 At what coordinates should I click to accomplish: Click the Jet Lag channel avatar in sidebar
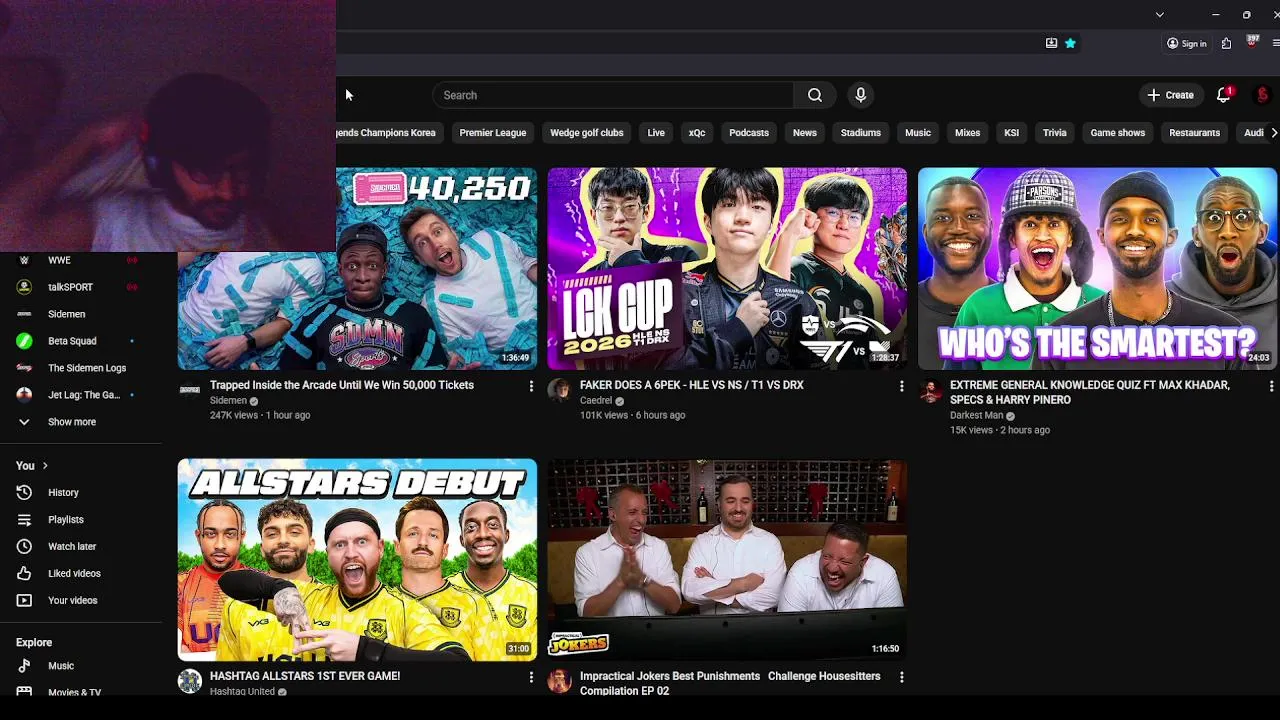(x=24, y=395)
